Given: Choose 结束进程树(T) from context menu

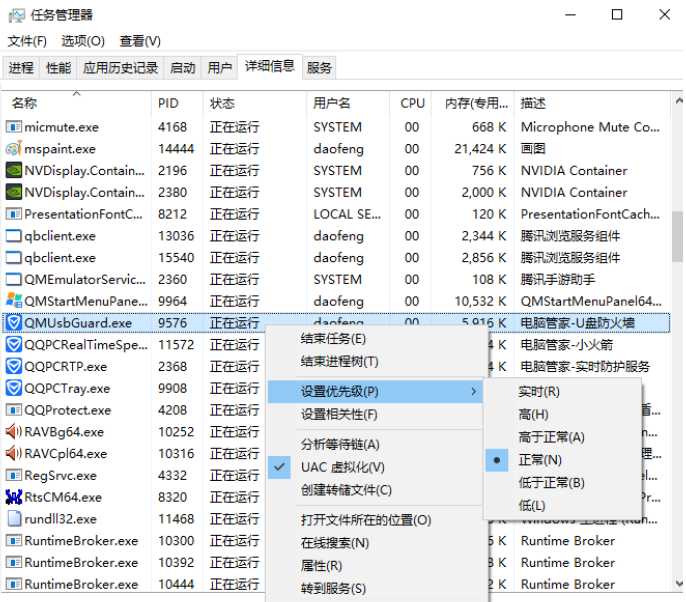Looking at the screenshot, I should click(375, 361).
